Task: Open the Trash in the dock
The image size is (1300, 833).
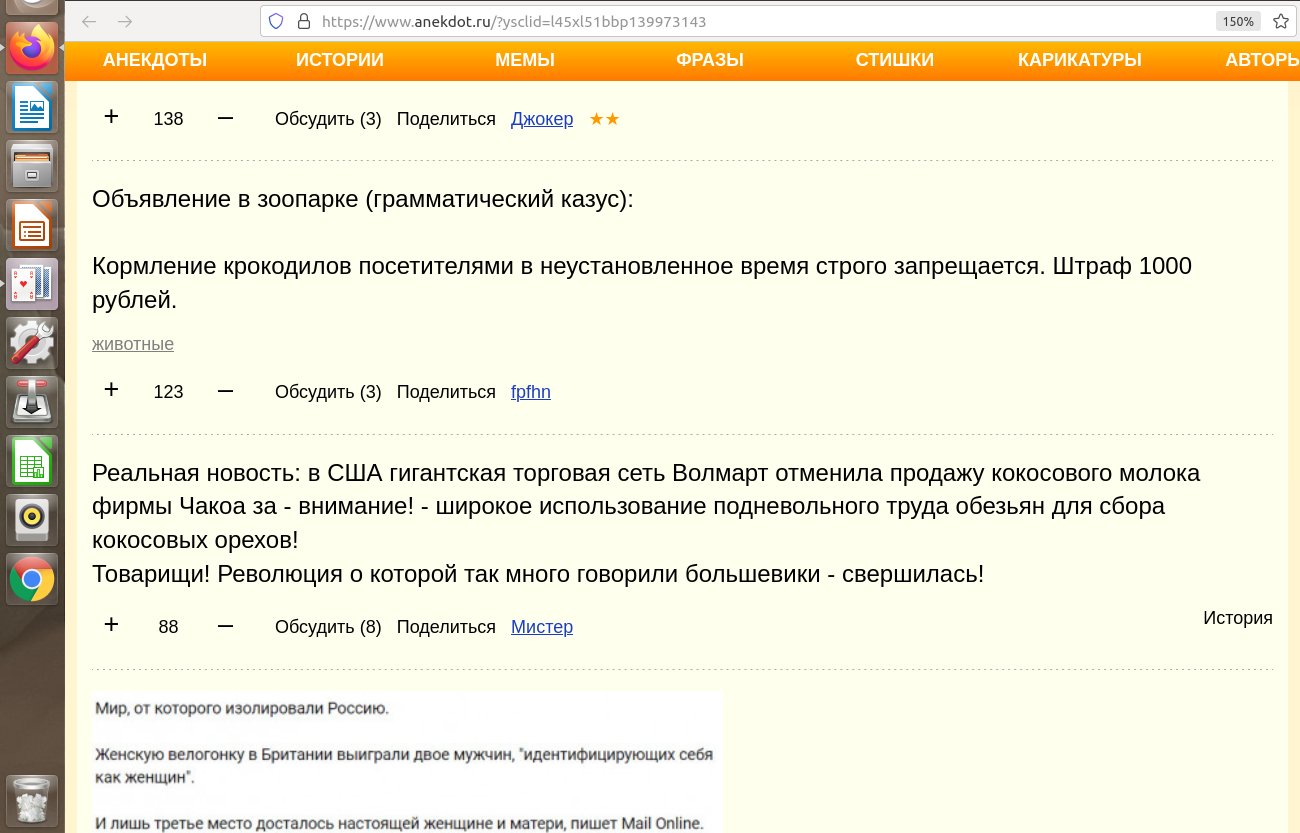Action: tap(32, 800)
